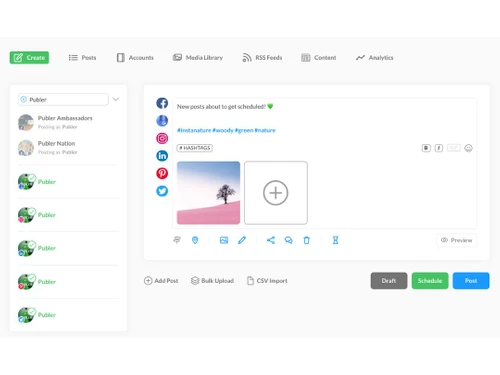
Task: Click the signpost icon in post toolbar
Action: pyautogui.click(x=177, y=240)
